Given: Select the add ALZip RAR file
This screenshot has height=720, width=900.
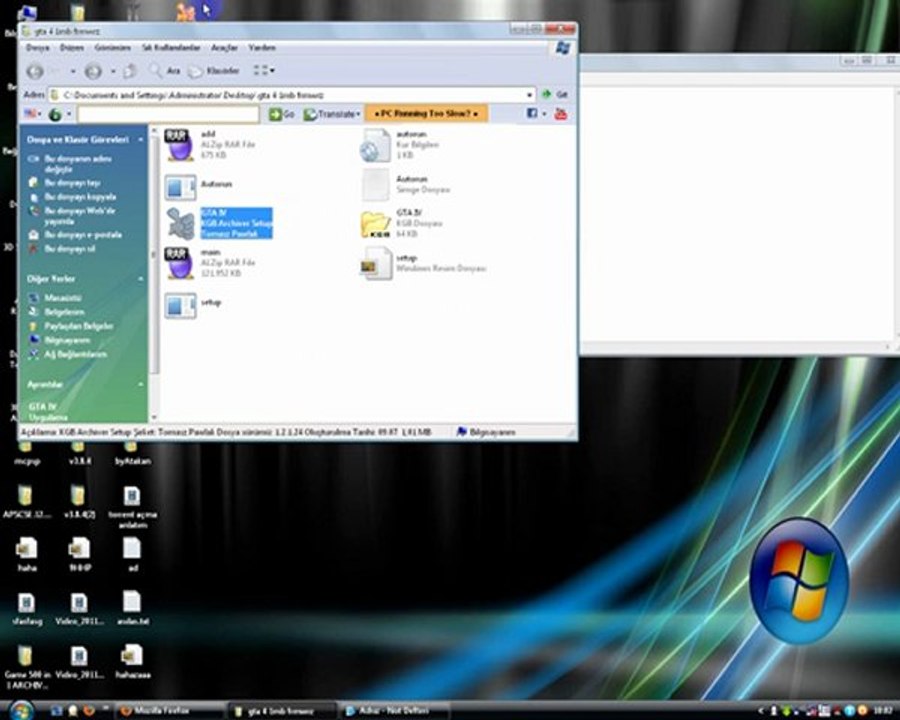Looking at the screenshot, I should click(210, 145).
